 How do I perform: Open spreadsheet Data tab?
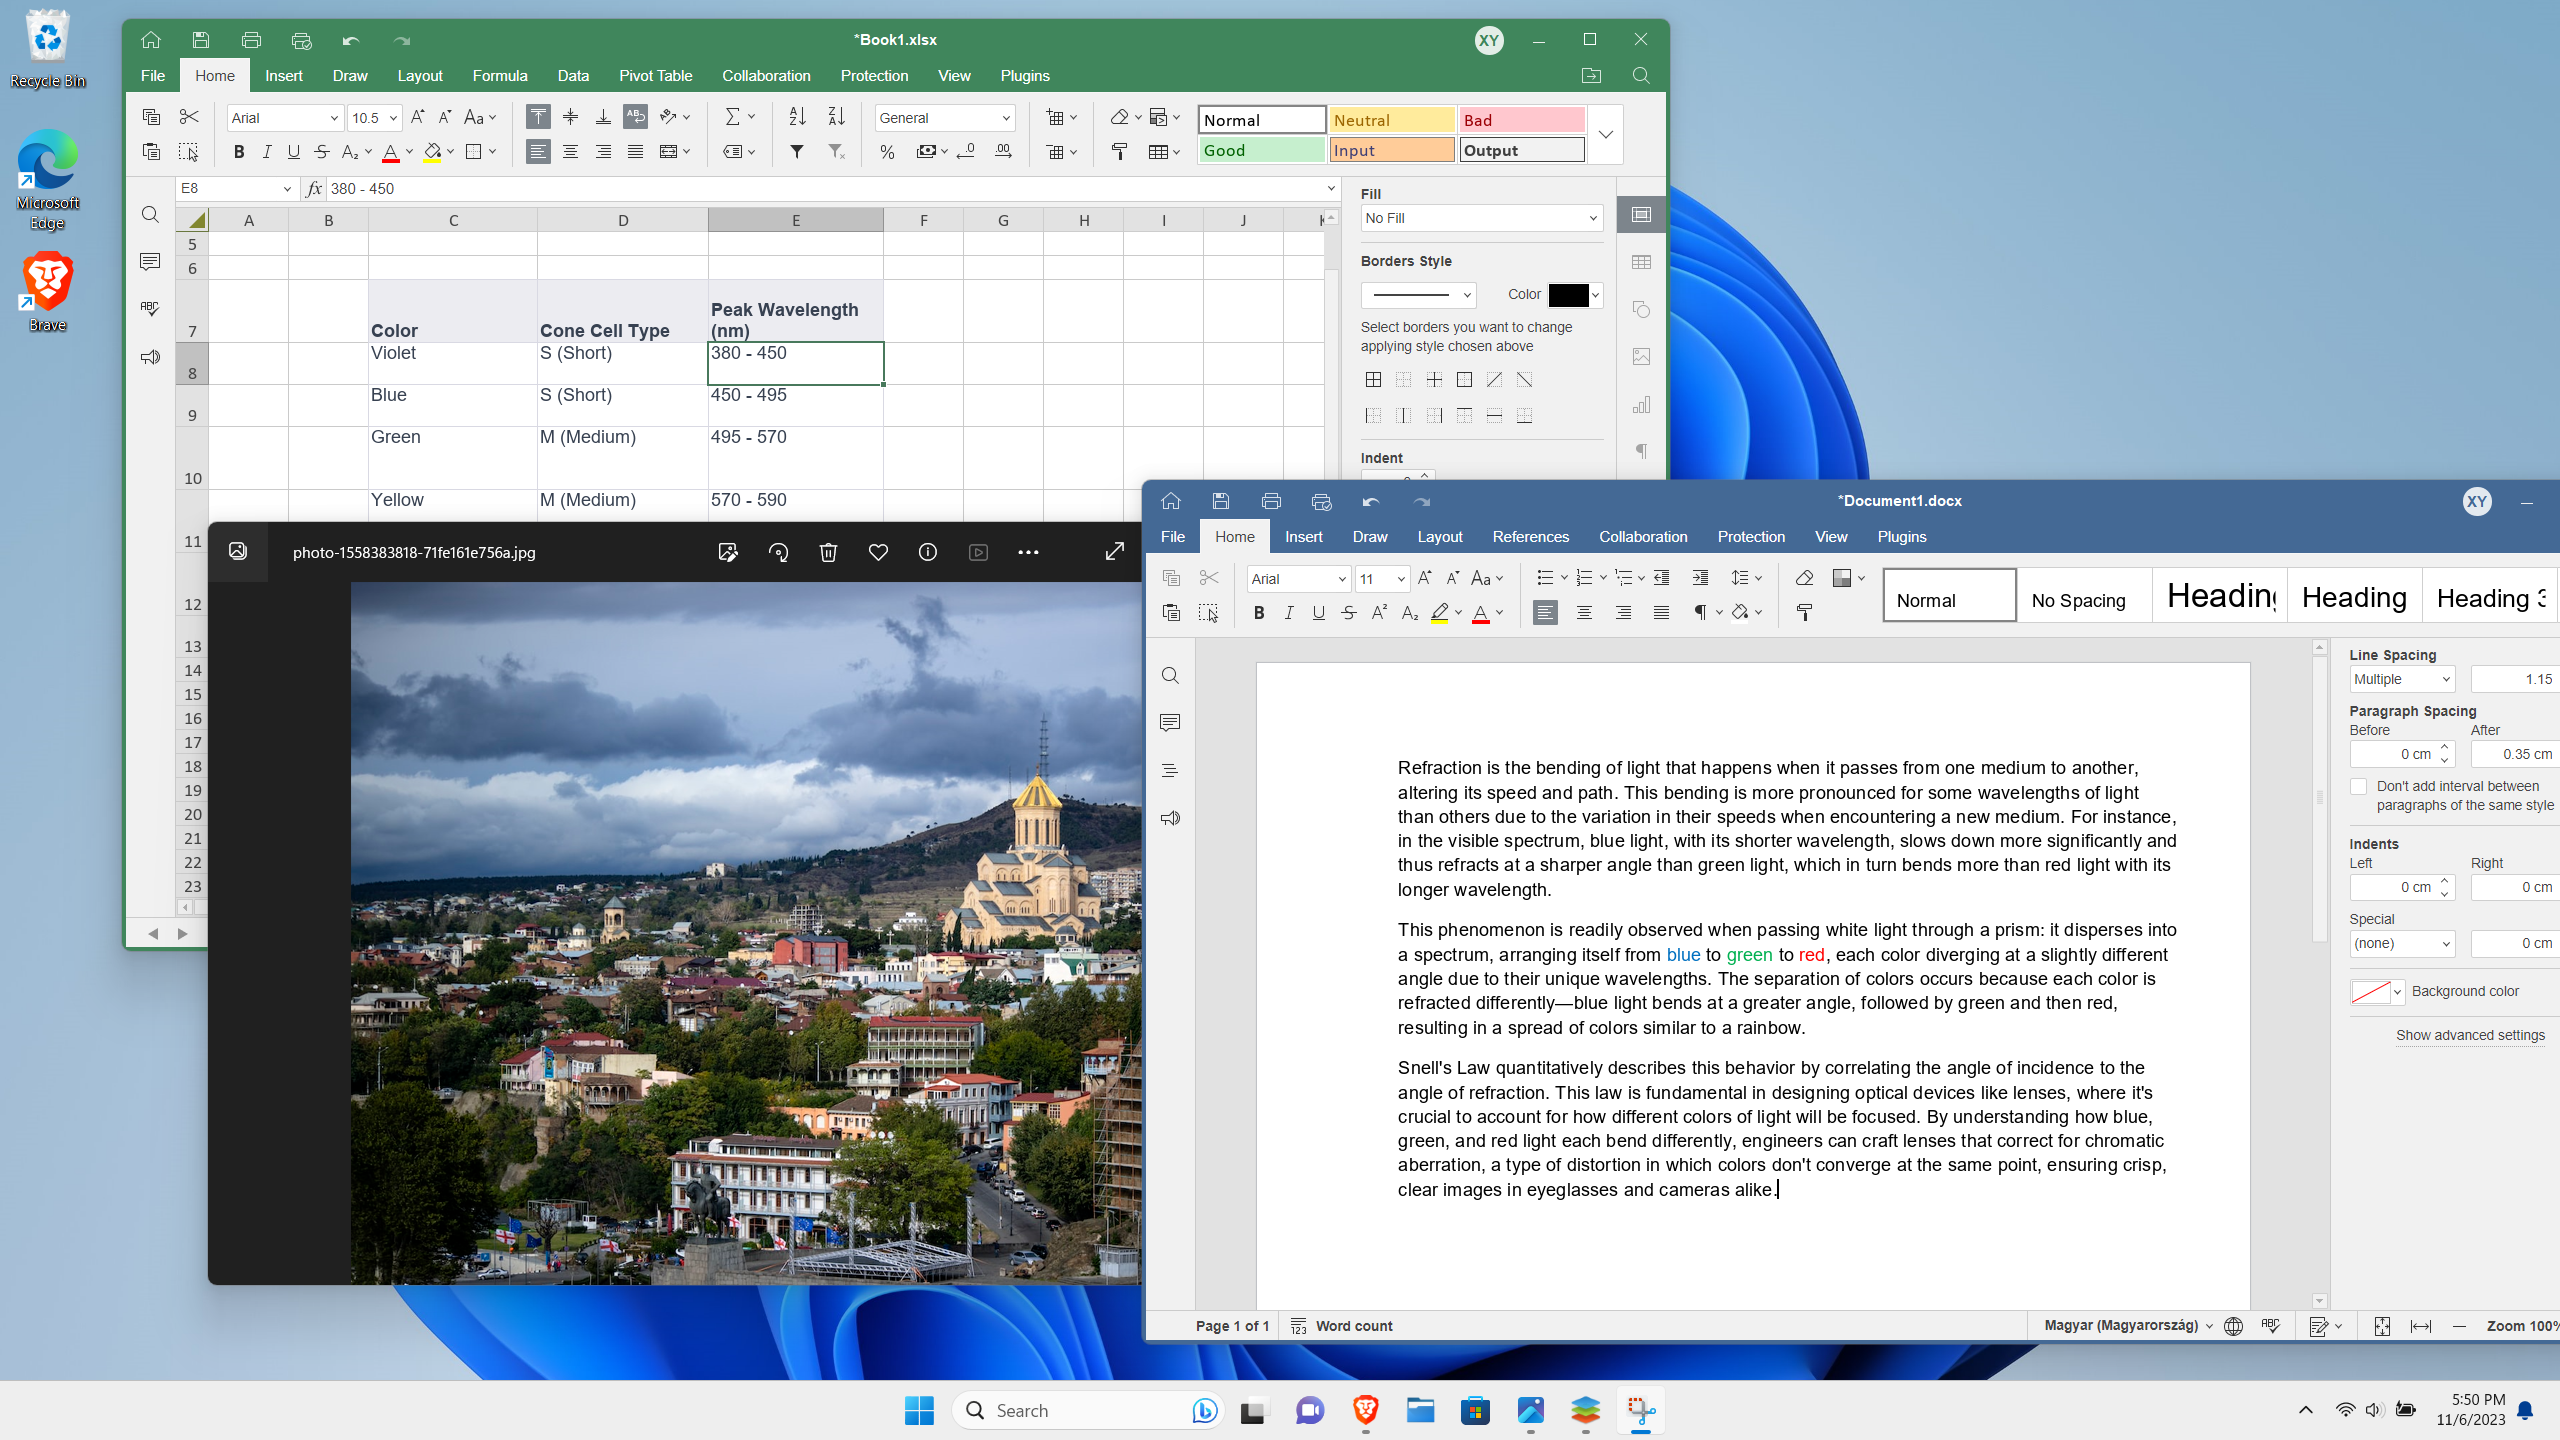pos(573,76)
